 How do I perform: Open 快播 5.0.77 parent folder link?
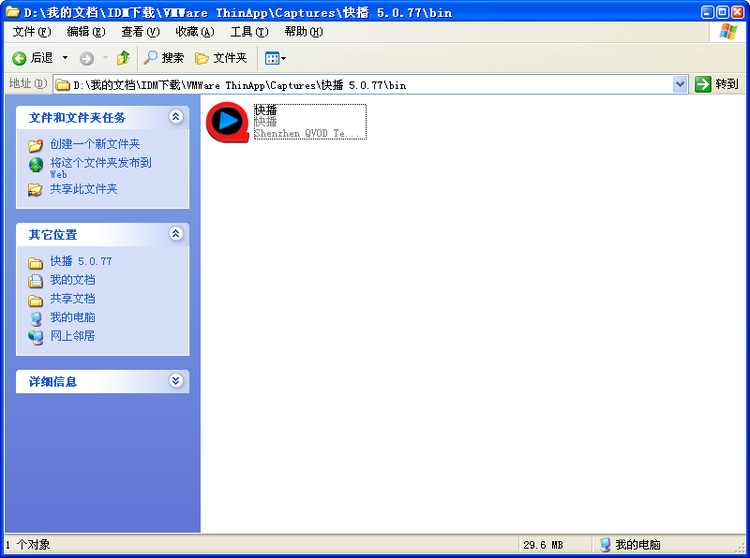click(81, 262)
